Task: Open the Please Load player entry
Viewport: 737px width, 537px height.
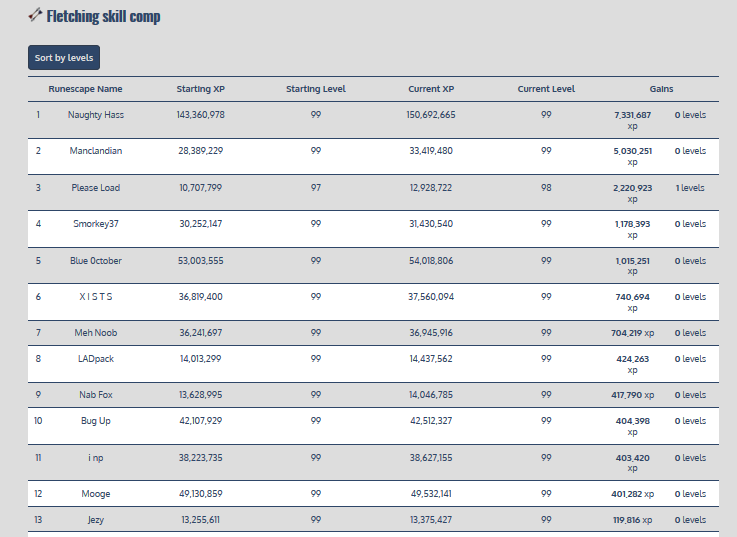Action: (x=96, y=187)
